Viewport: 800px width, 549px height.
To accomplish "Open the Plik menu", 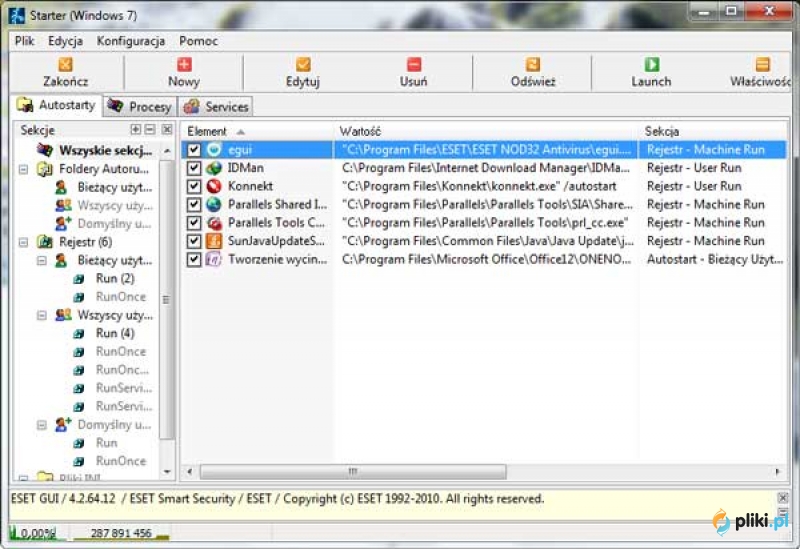I will click(x=24, y=41).
